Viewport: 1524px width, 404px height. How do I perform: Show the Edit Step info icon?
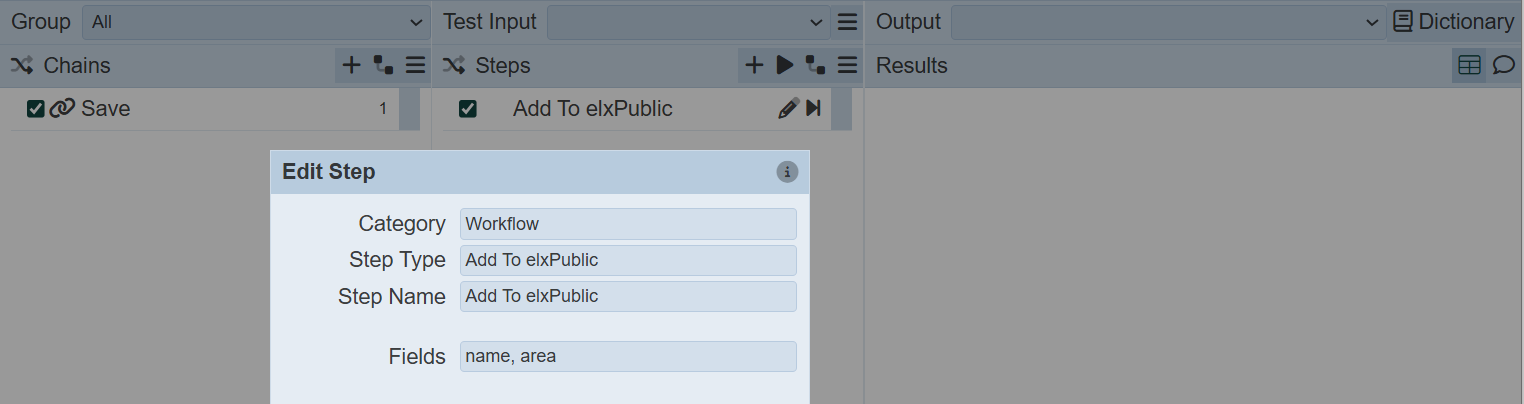787,172
